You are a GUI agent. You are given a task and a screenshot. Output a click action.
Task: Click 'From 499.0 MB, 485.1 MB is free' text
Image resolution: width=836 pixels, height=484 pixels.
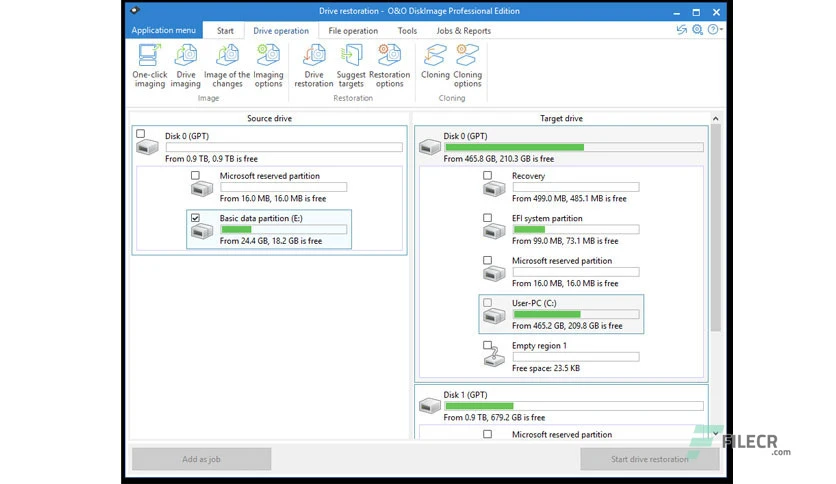click(569, 198)
